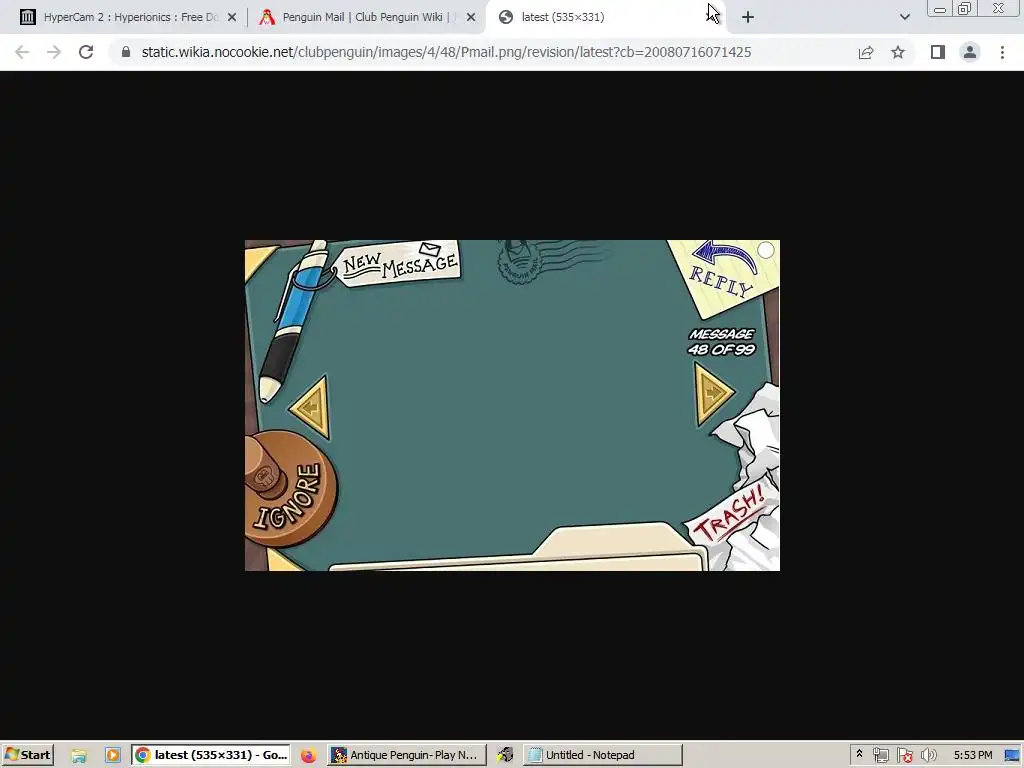The image size is (1024, 768).
Task: Open a new browser tab
Action: [748, 17]
